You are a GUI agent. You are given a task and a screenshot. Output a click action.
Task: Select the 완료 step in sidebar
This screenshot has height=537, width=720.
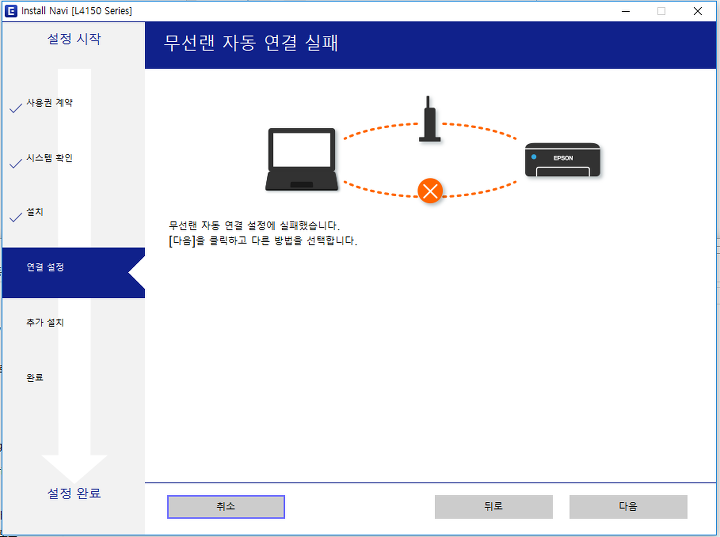point(35,378)
